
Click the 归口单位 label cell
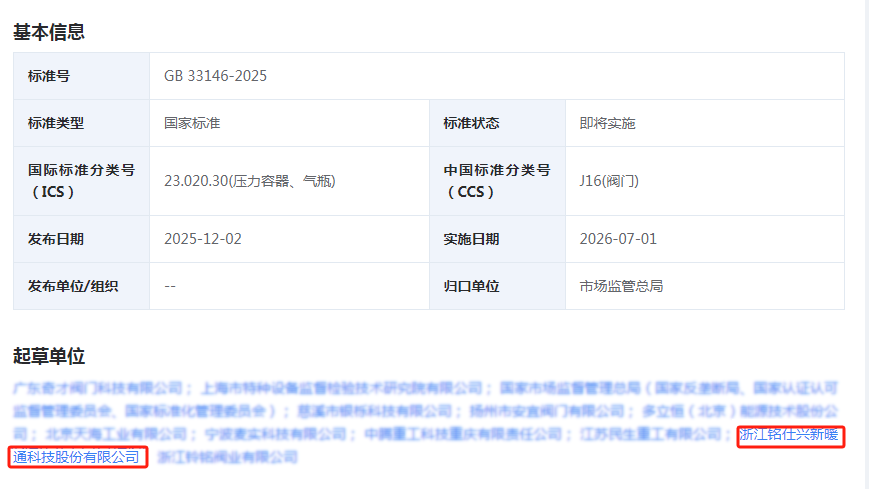pyautogui.click(x=497, y=286)
